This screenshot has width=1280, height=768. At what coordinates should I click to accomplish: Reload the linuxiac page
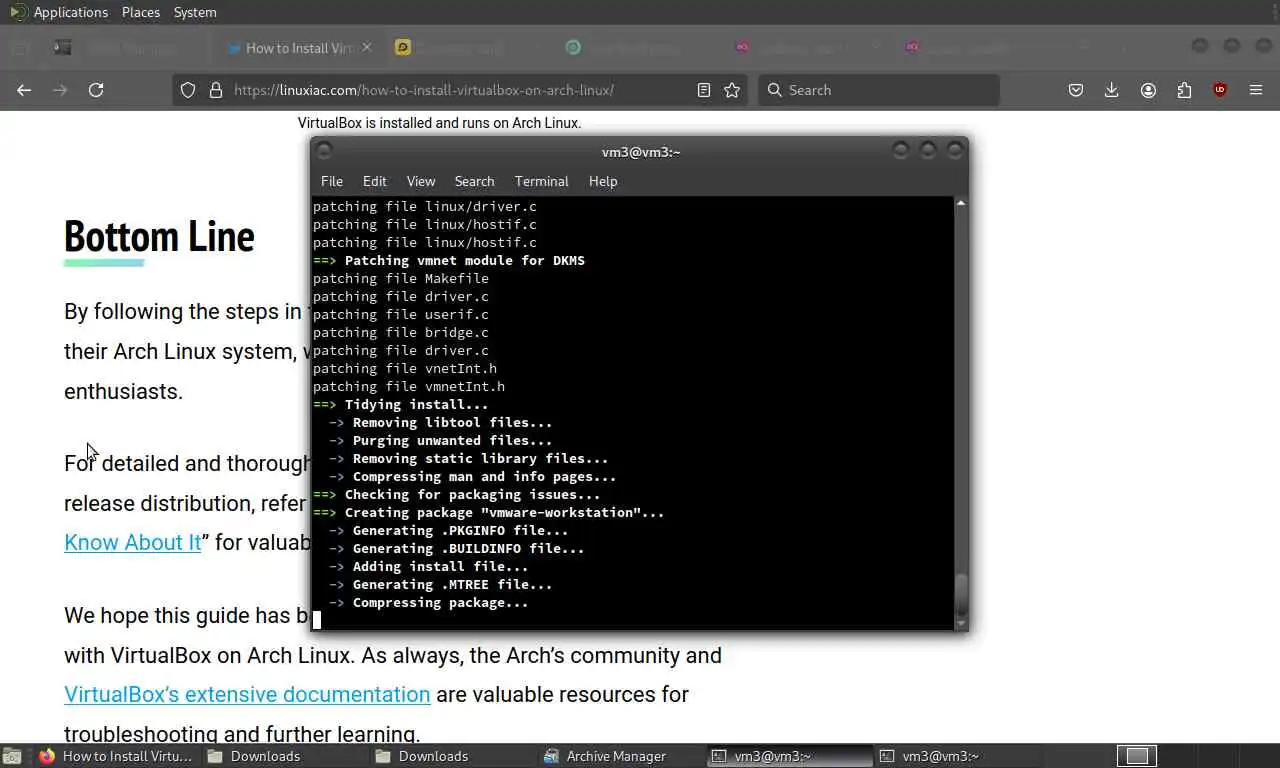click(96, 90)
